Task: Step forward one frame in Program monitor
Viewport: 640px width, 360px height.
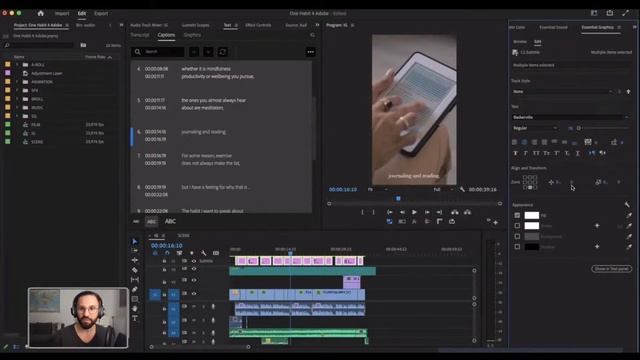Action: tap(427, 212)
